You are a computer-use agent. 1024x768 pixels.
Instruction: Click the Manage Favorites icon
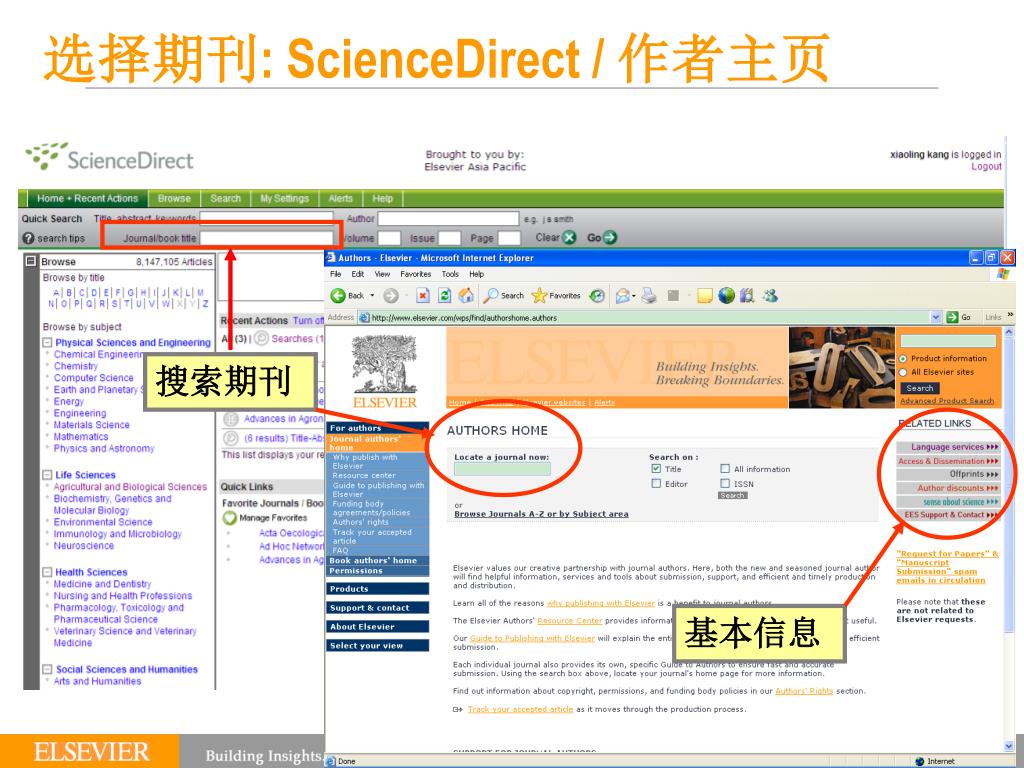[x=229, y=518]
